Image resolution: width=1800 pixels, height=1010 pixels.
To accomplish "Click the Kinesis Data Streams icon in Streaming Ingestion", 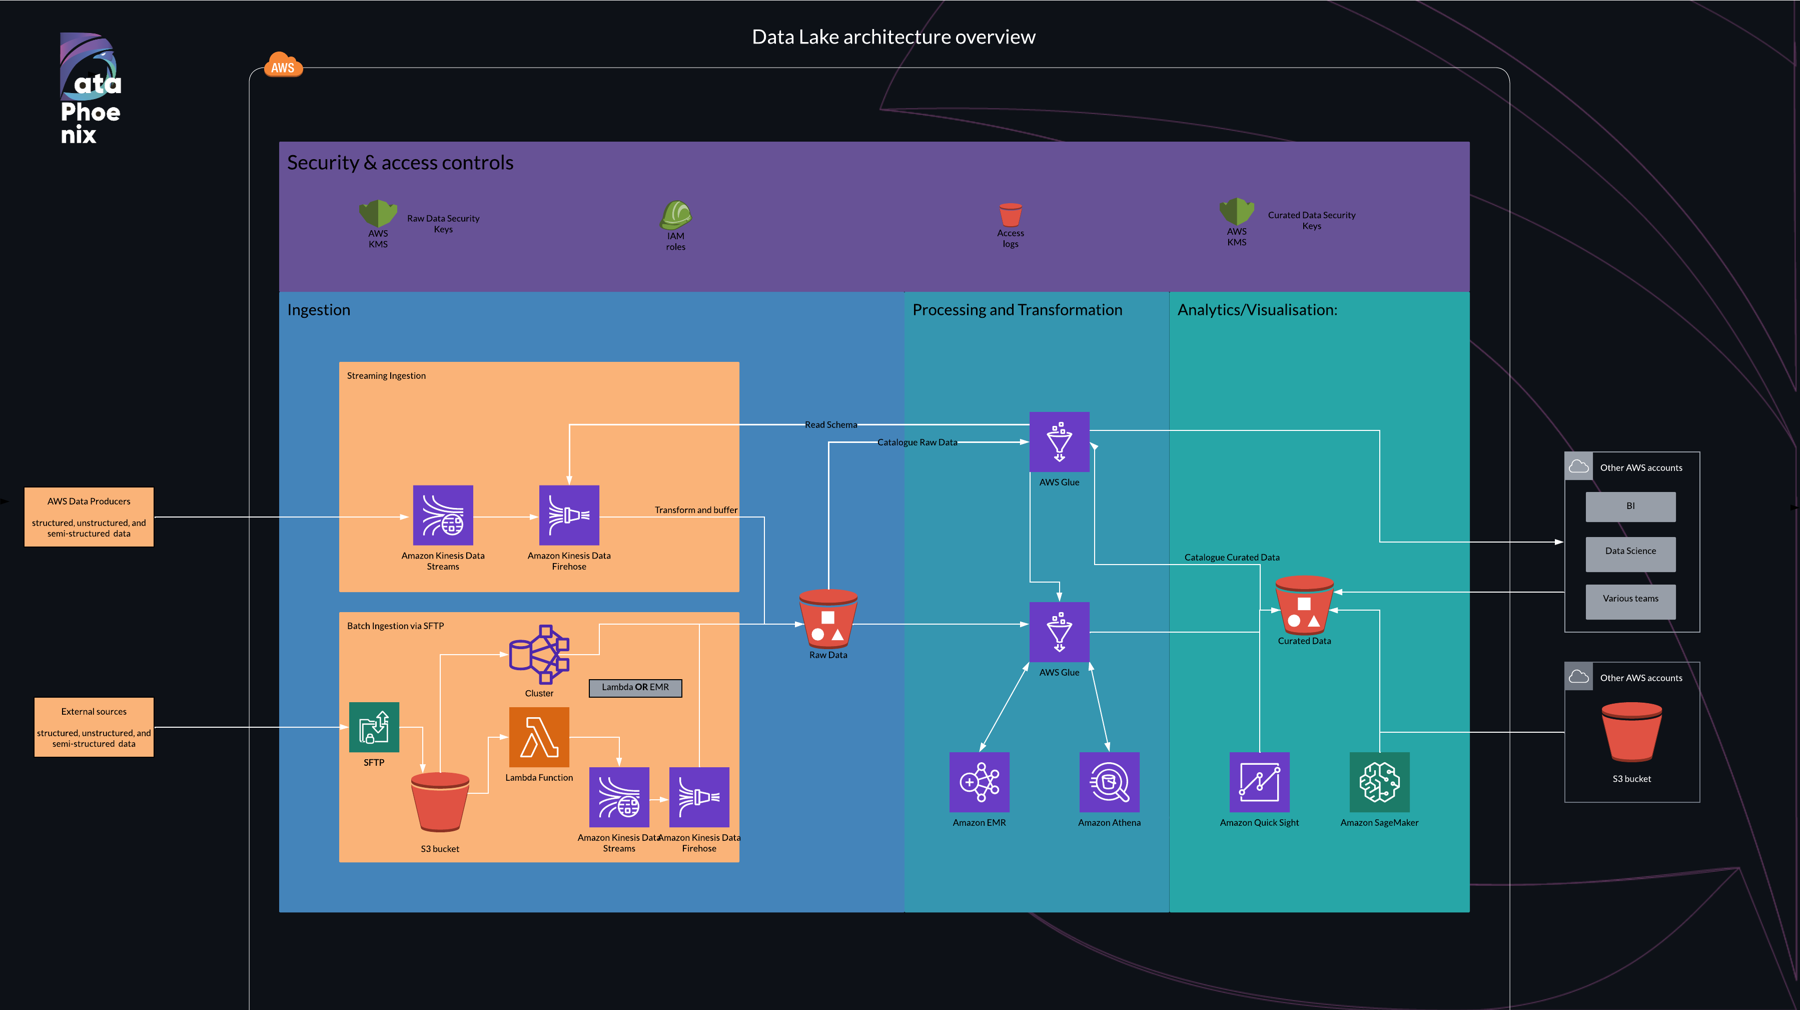I will (443, 516).
